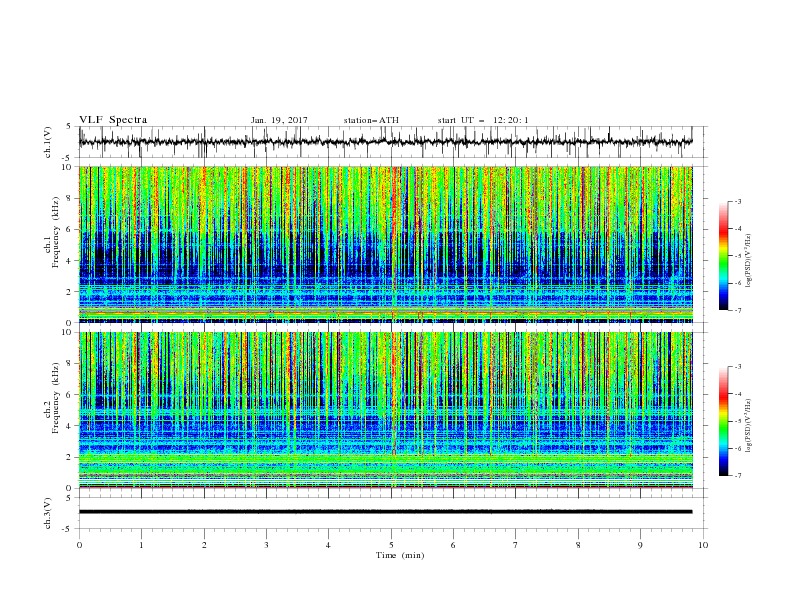This screenshot has height=612, width=792.
Task: Click the ch.1 spectrogram color scale bar
Action: coord(724,256)
